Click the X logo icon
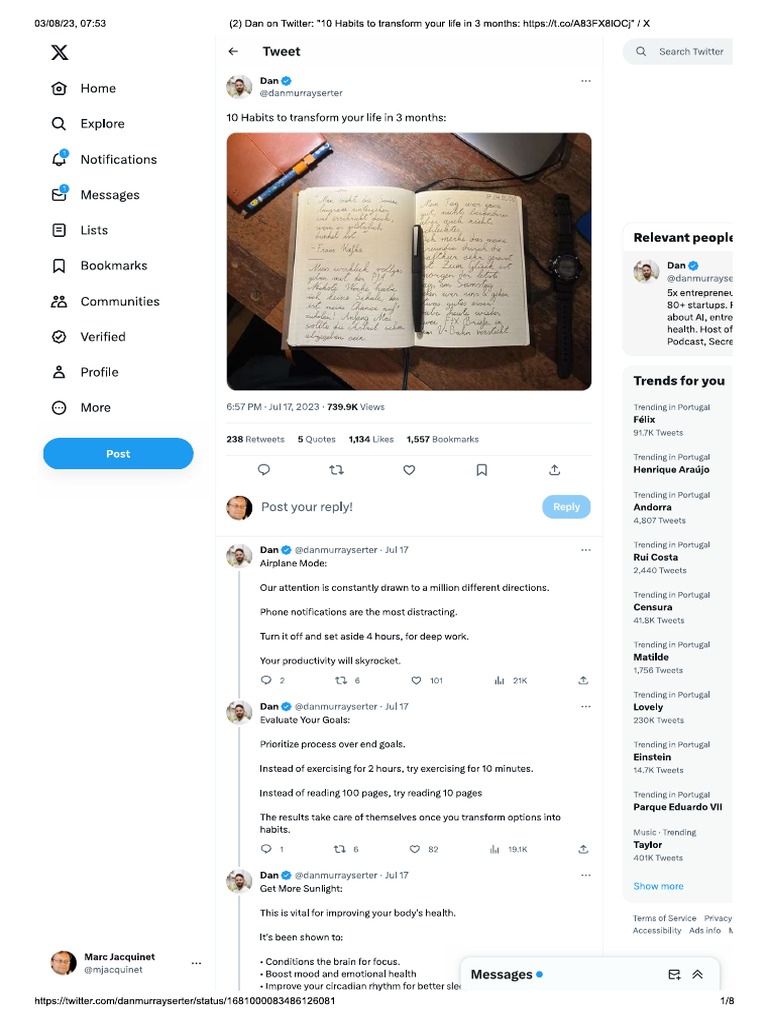Viewport: 768px width, 1024px height. pyautogui.click(x=59, y=52)
